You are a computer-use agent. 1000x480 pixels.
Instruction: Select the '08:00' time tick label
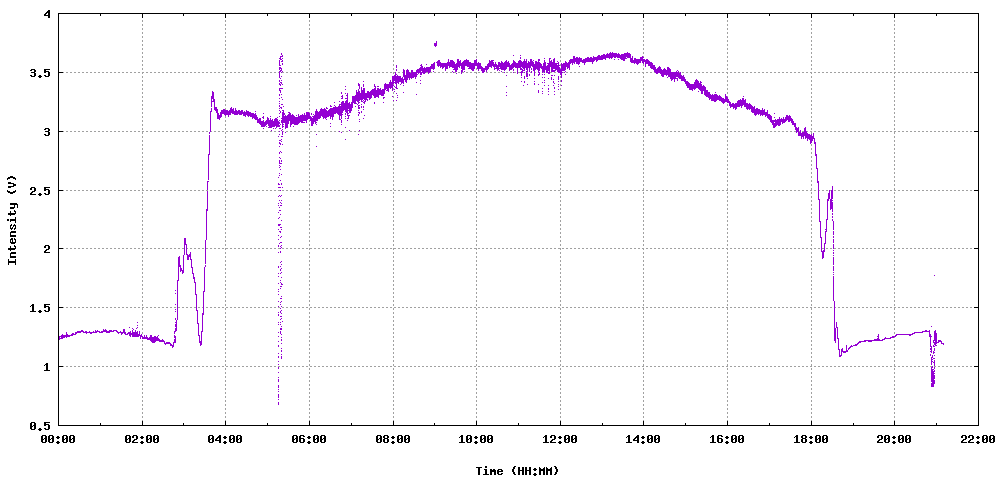tap(393, 439)
